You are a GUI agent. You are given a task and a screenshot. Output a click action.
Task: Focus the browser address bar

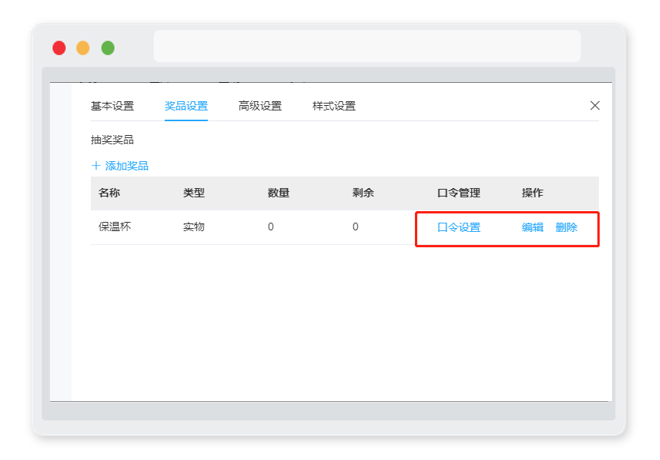coord(367,46)
